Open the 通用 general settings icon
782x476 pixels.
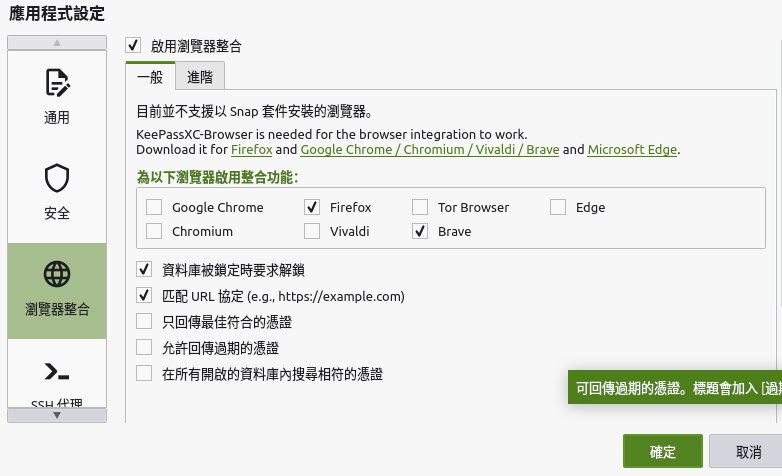click(x=57, y=84)
